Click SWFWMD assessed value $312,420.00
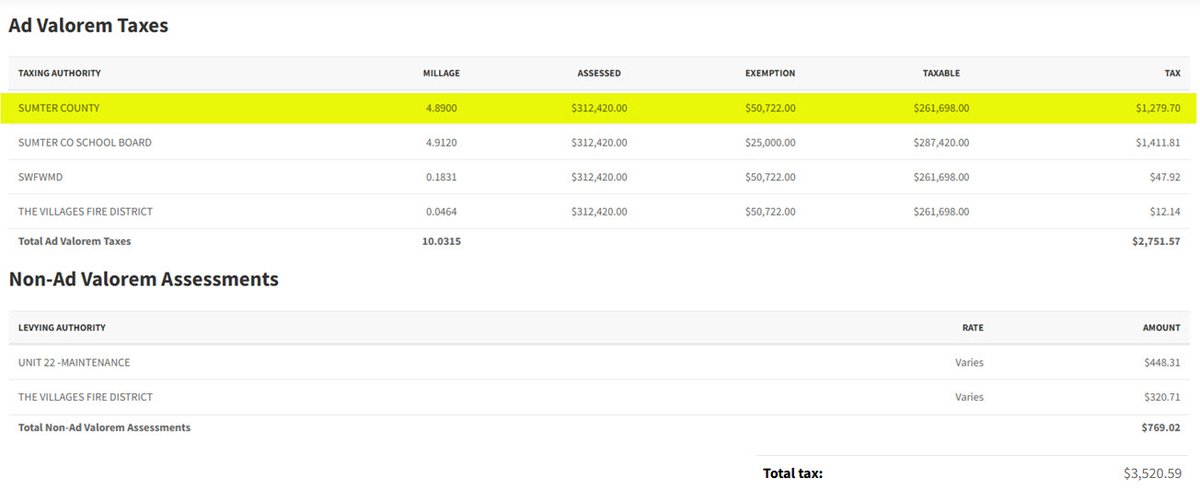Image resolution: width=1200 pixels, height=490 pixels. 599,177
